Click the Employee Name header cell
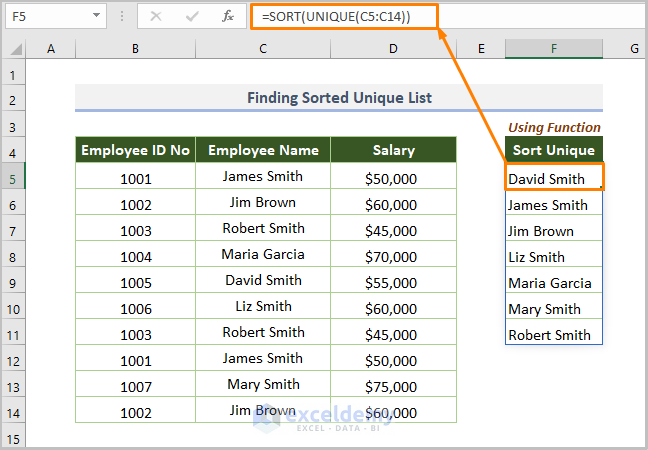The width and height of the screenshot is (648, 450). [x=263, y=150]
